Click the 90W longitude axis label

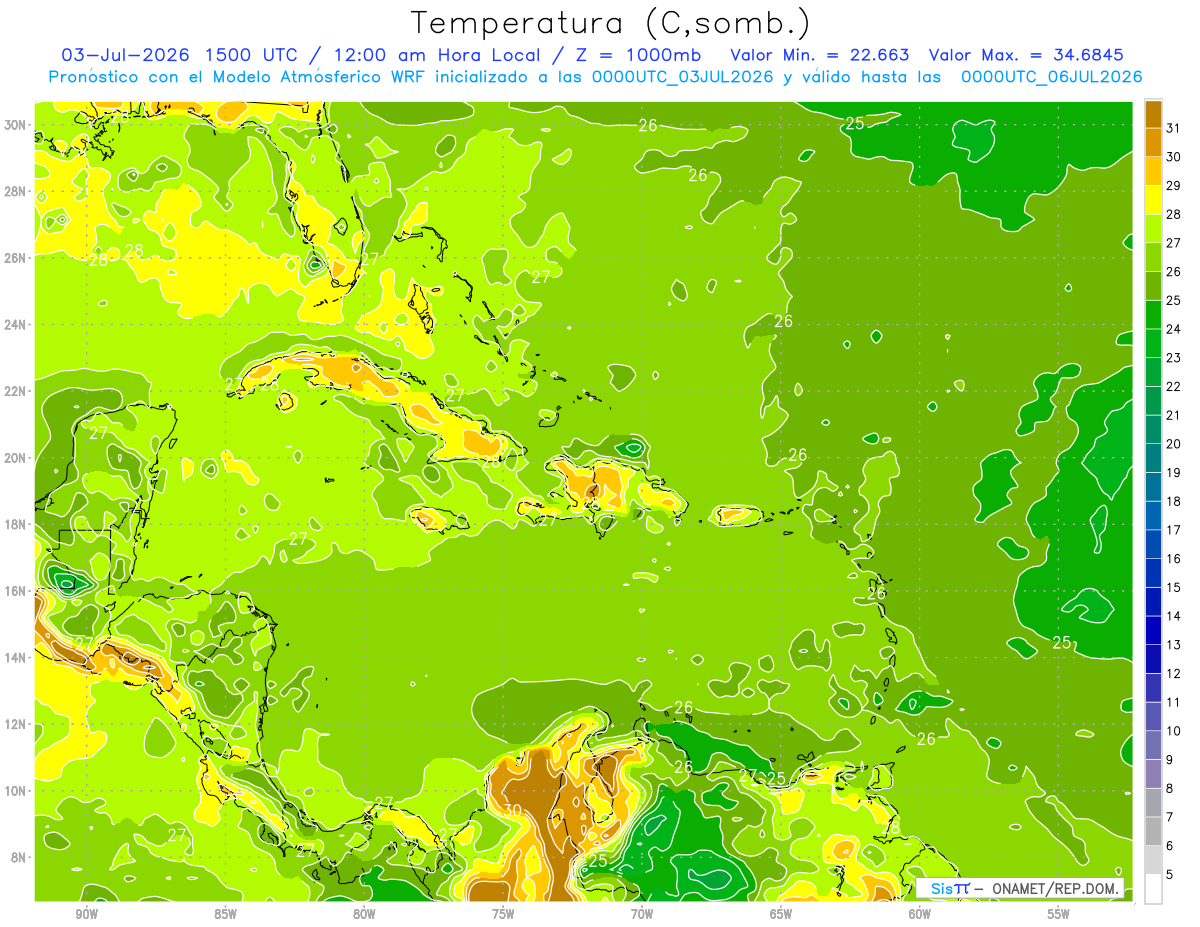point(87,914)
